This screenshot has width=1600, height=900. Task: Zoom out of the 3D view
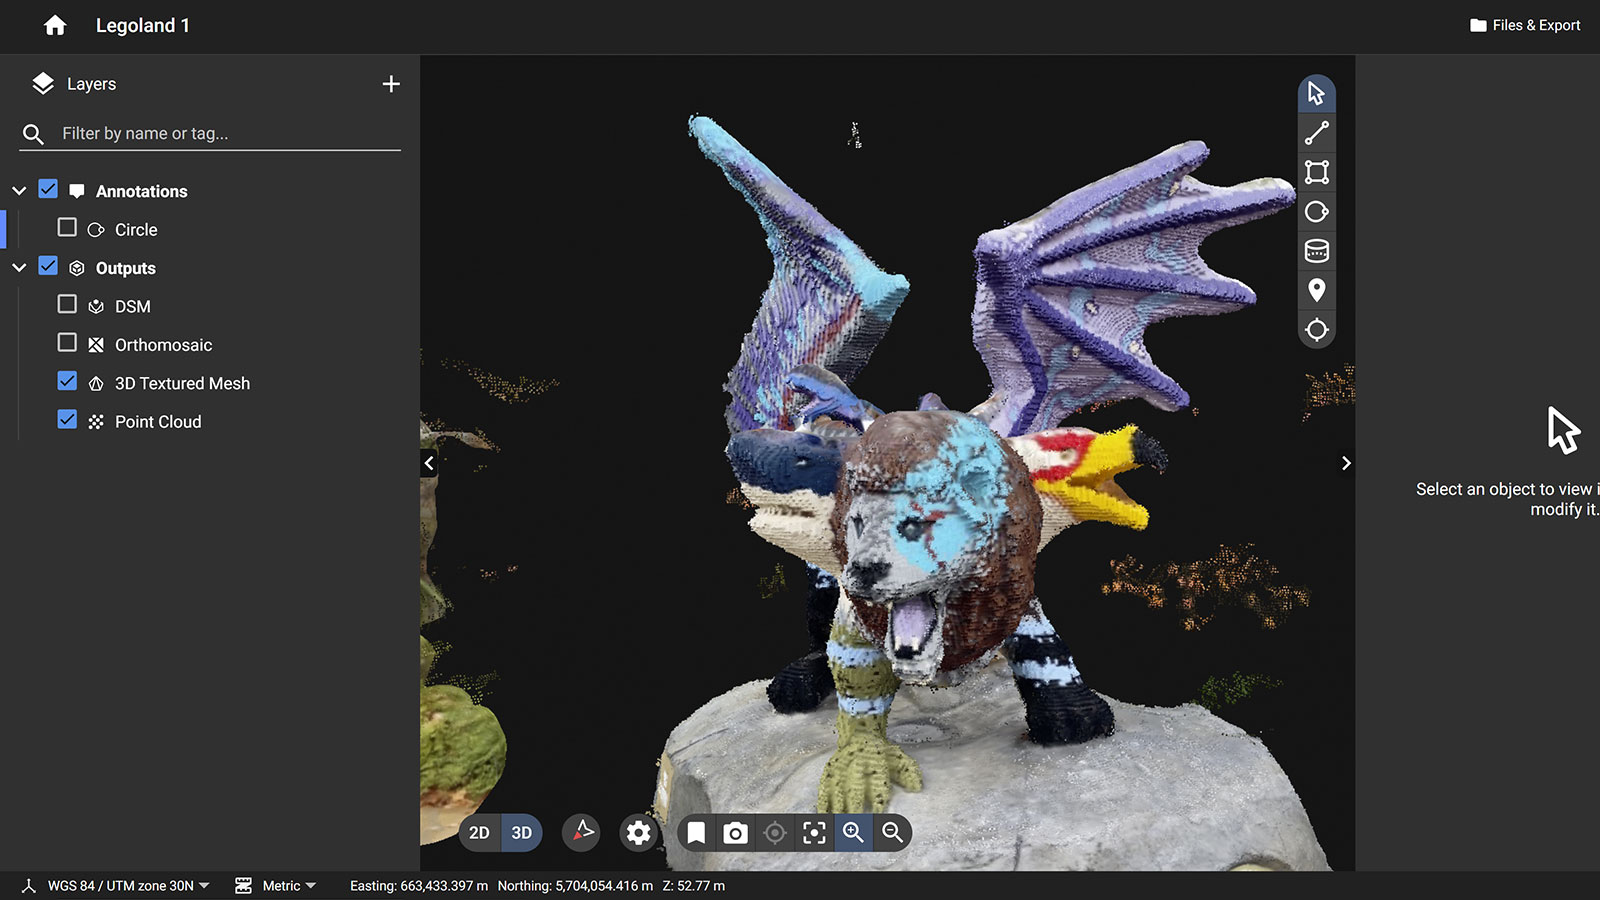pyautogui.click(x=892, y=833)
